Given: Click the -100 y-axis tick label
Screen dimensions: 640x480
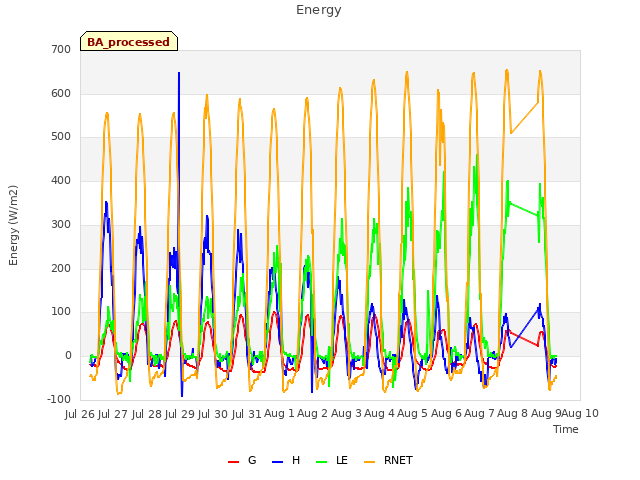Looking at the screenshot, I should [x=59, y=399].
